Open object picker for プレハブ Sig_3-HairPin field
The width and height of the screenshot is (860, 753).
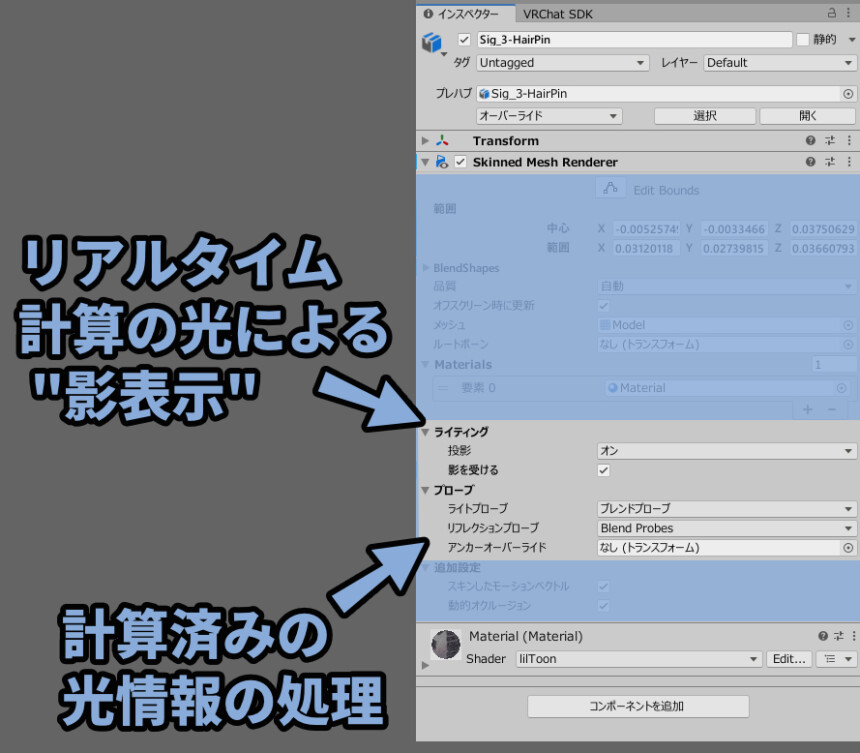click(848, 94)
